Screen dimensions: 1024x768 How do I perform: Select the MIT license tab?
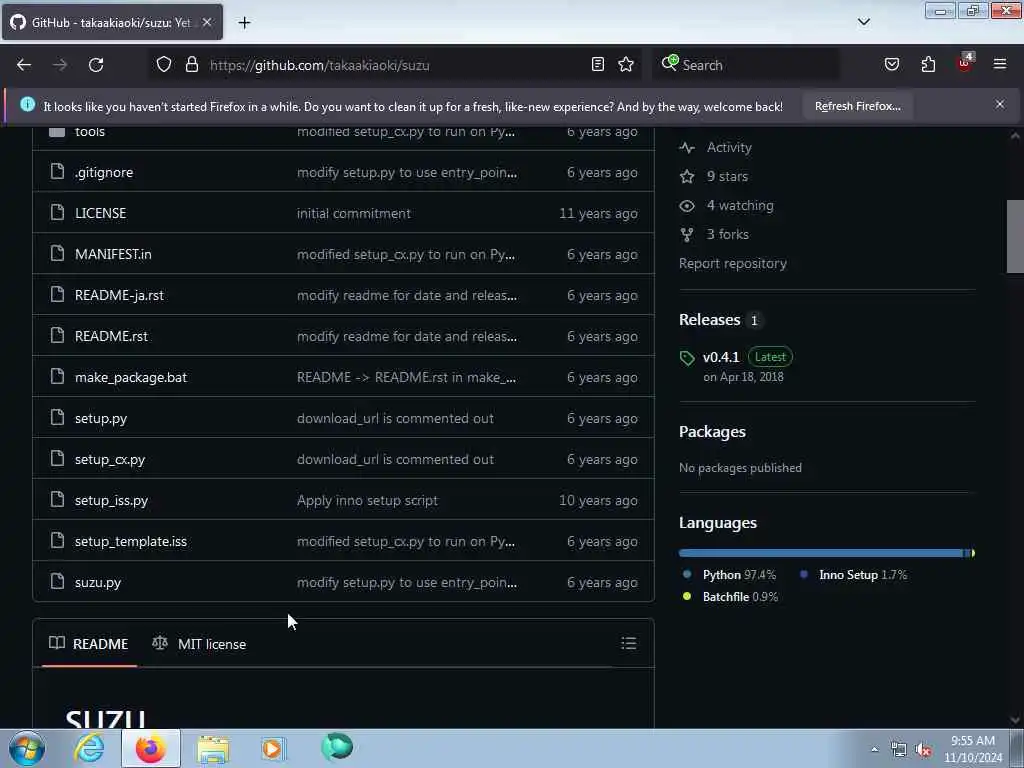(x=199, y=644)
